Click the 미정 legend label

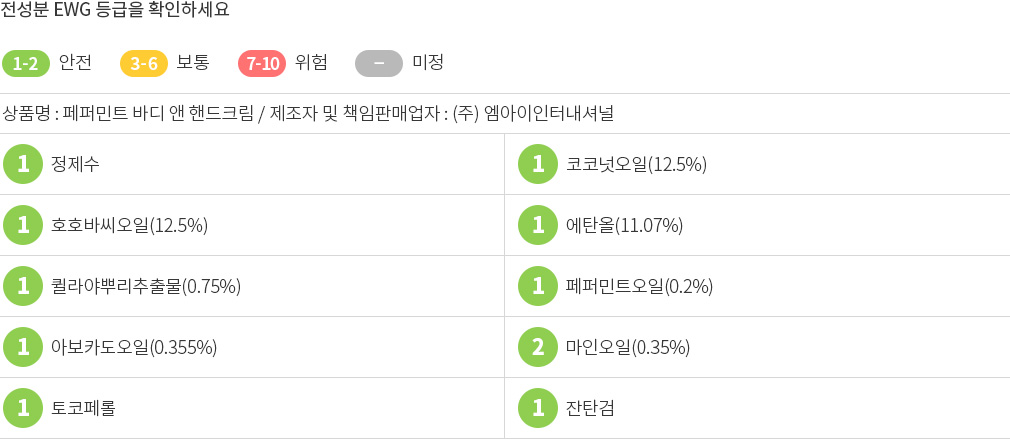[428, 63]
